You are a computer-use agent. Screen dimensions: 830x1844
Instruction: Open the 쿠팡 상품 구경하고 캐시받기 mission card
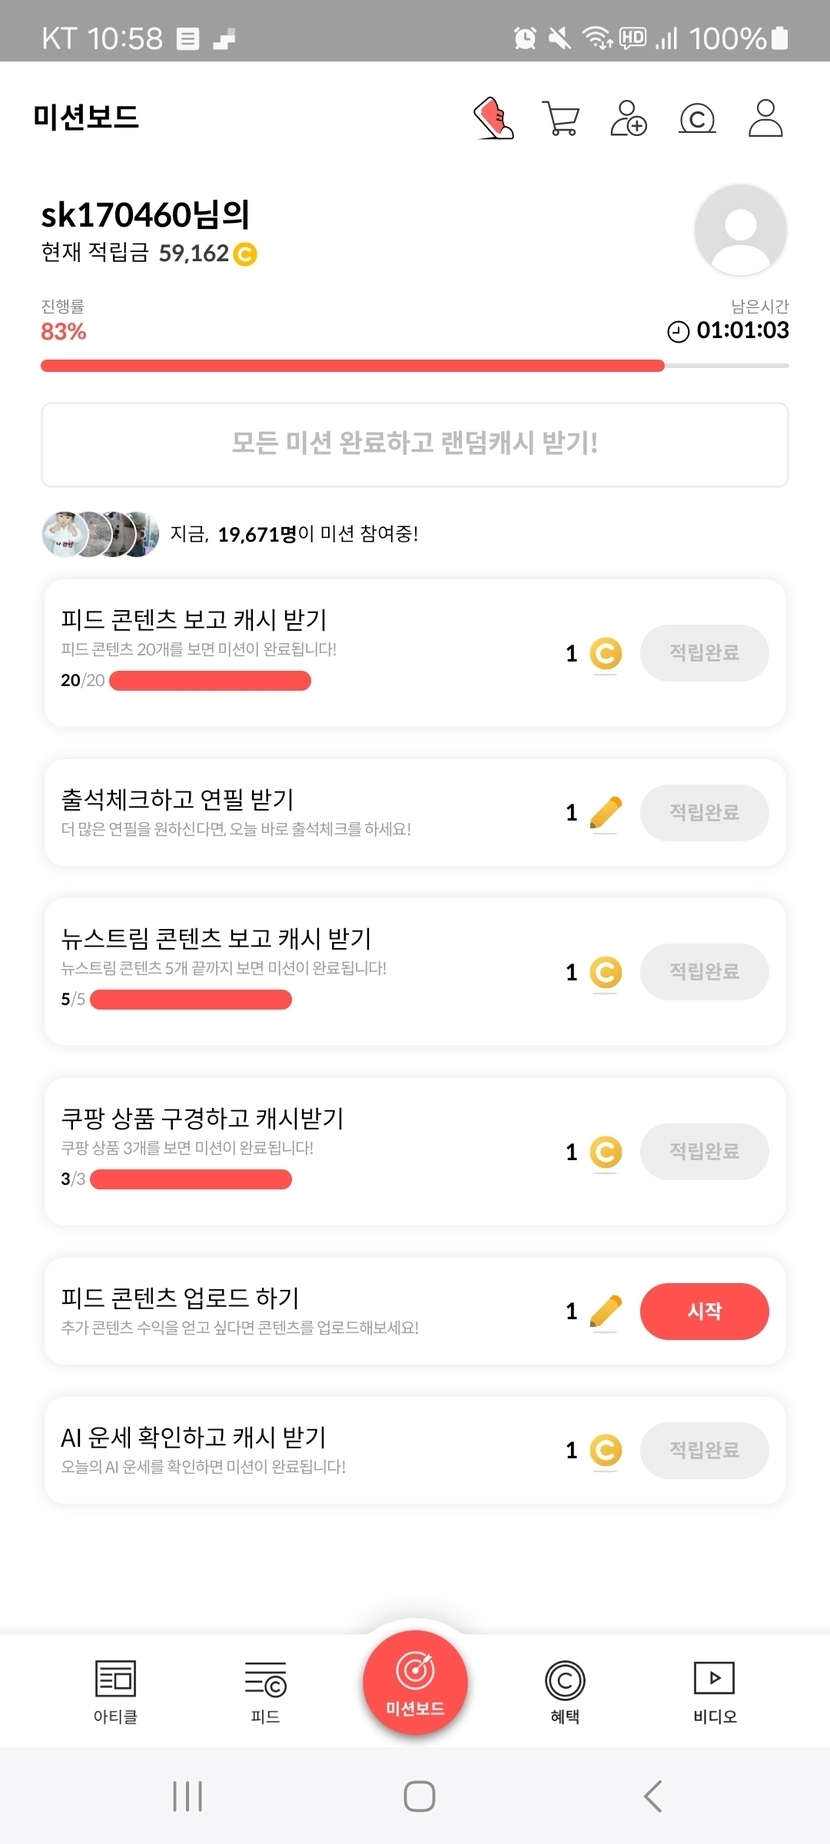pyautogui.click(x=300, y=1150)
